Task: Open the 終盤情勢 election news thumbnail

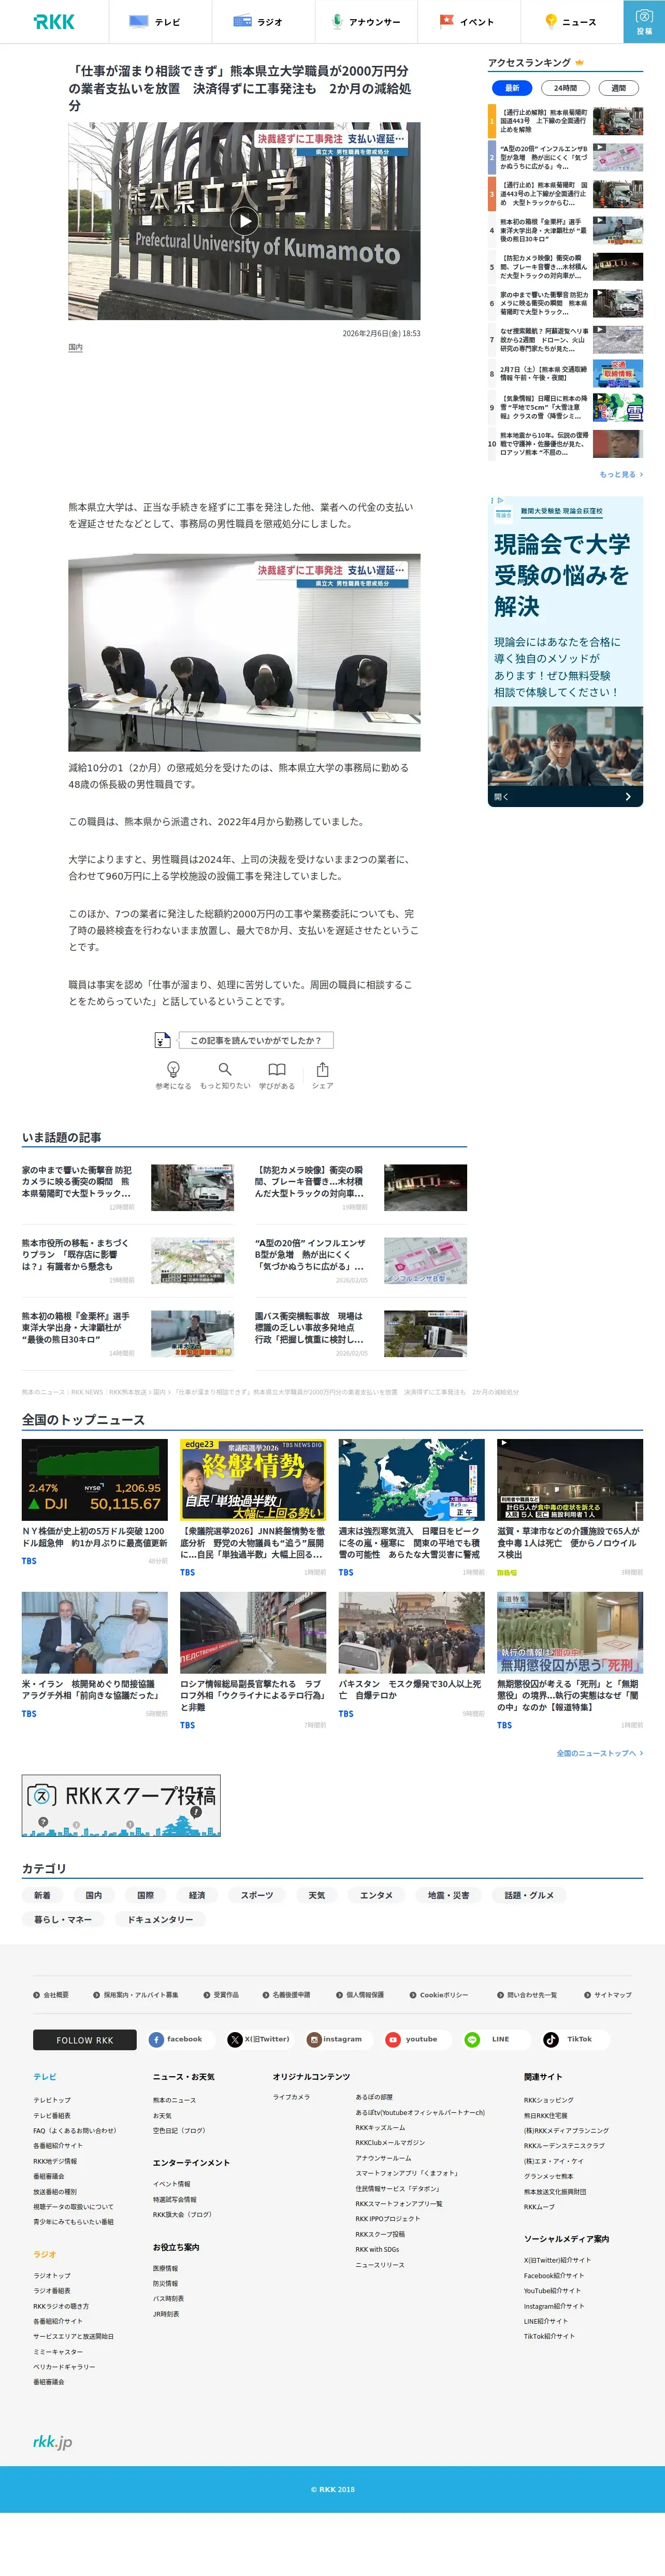Action: (253, 1480)
